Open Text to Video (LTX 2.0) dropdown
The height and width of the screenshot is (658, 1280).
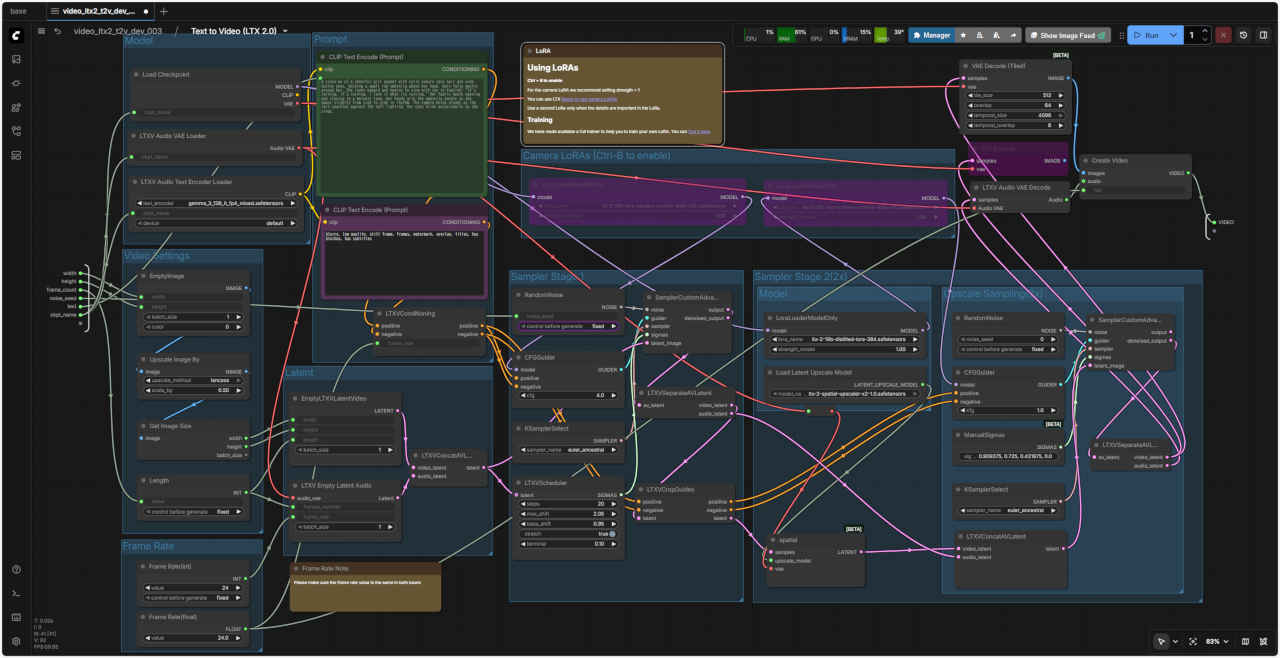click(285, 31)
